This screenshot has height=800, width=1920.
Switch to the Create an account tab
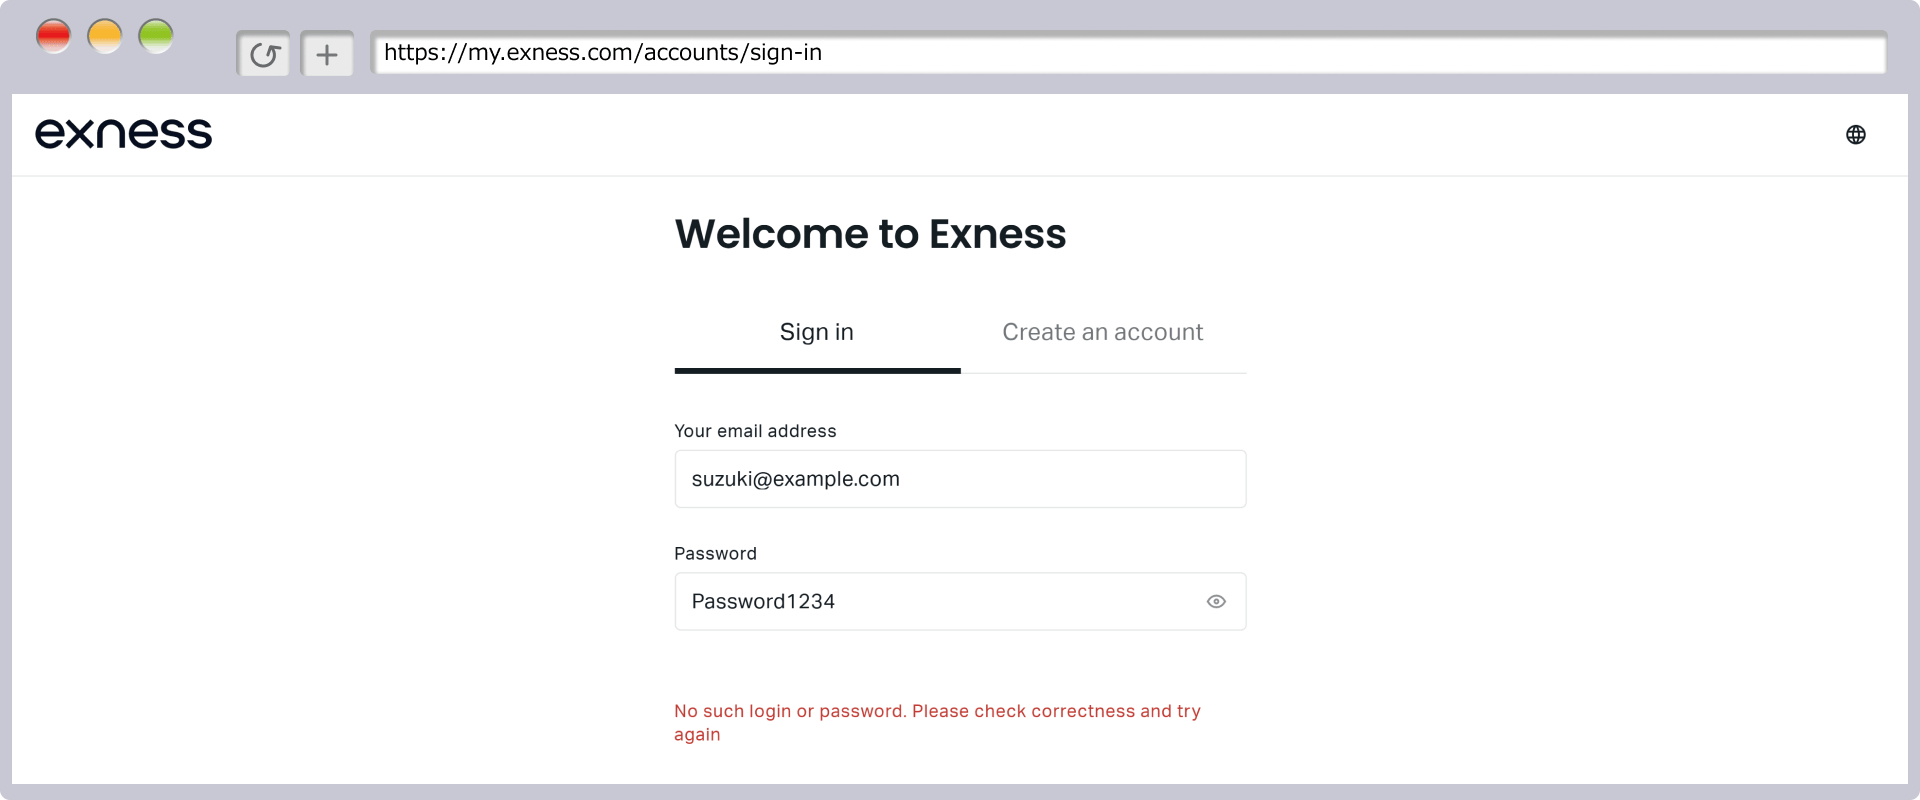(1103, 332)
